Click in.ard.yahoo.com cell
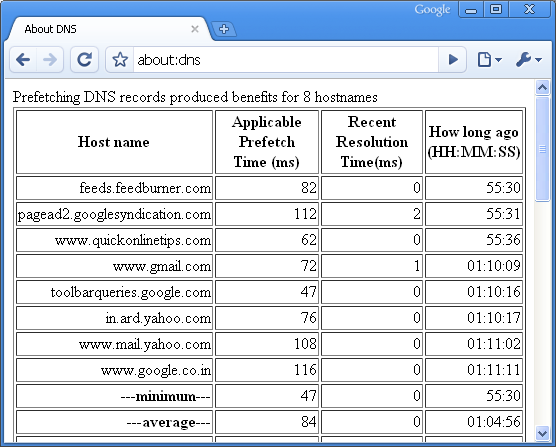Image resolution: width=556 pixels, height=447 pixels. pyautogui.click(x=114, y=318)
